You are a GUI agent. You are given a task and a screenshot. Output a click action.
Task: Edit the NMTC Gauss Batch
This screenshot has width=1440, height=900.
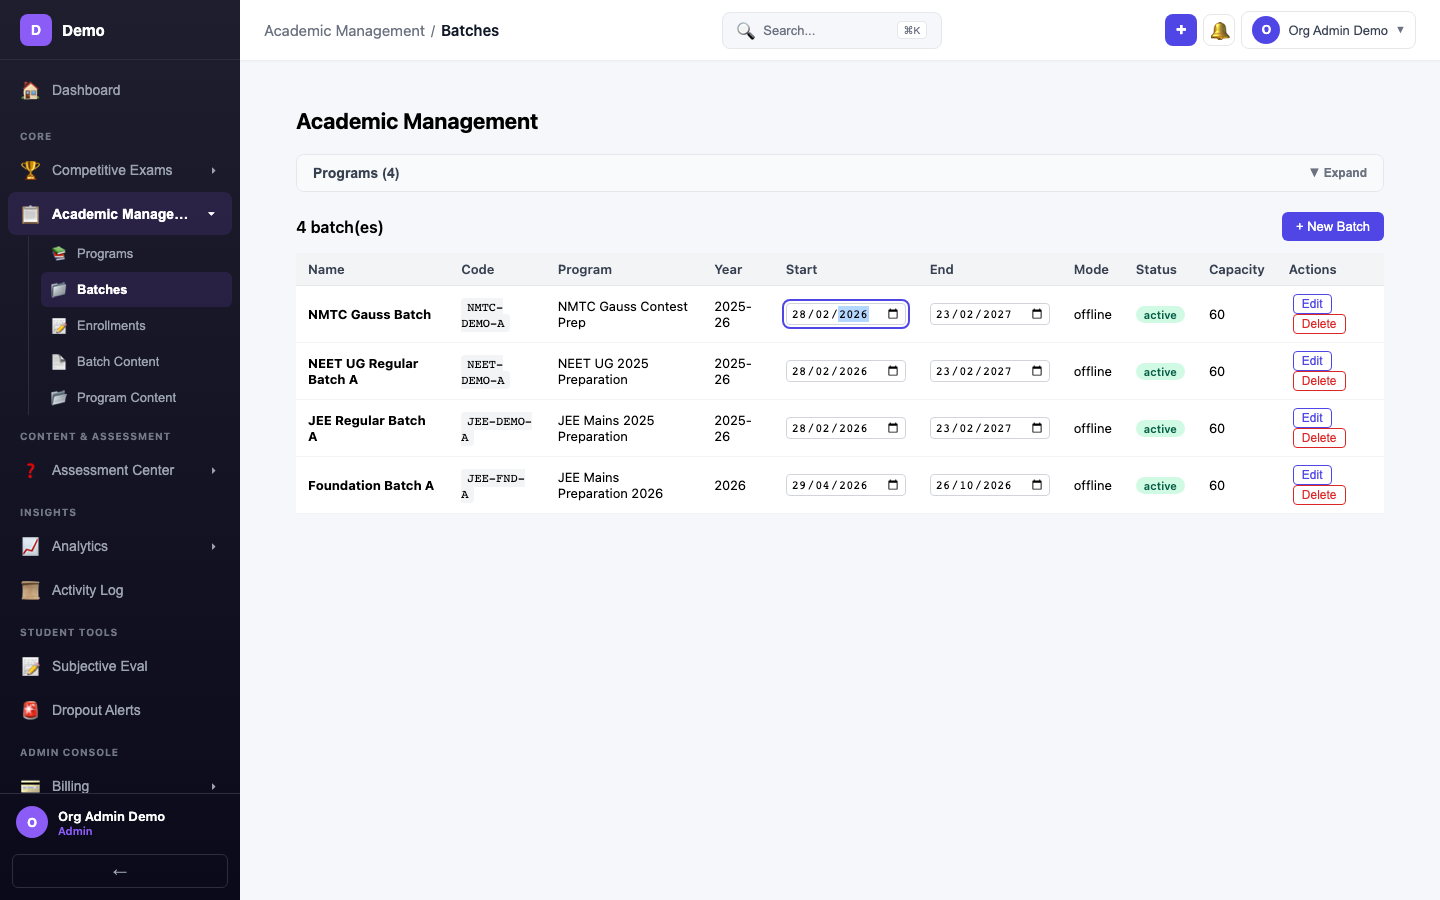[x=1312, y=304]
